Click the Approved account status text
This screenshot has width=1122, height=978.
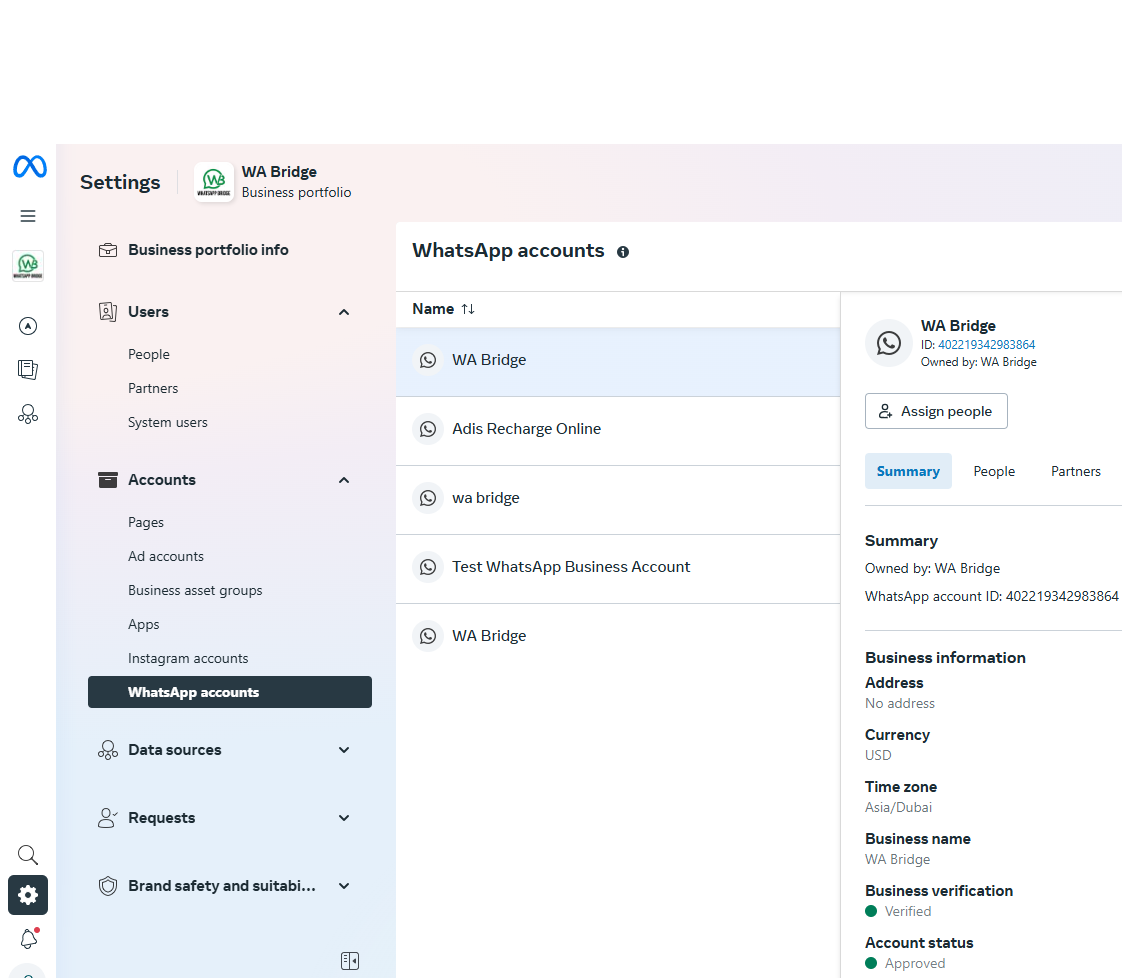point(914,964)
